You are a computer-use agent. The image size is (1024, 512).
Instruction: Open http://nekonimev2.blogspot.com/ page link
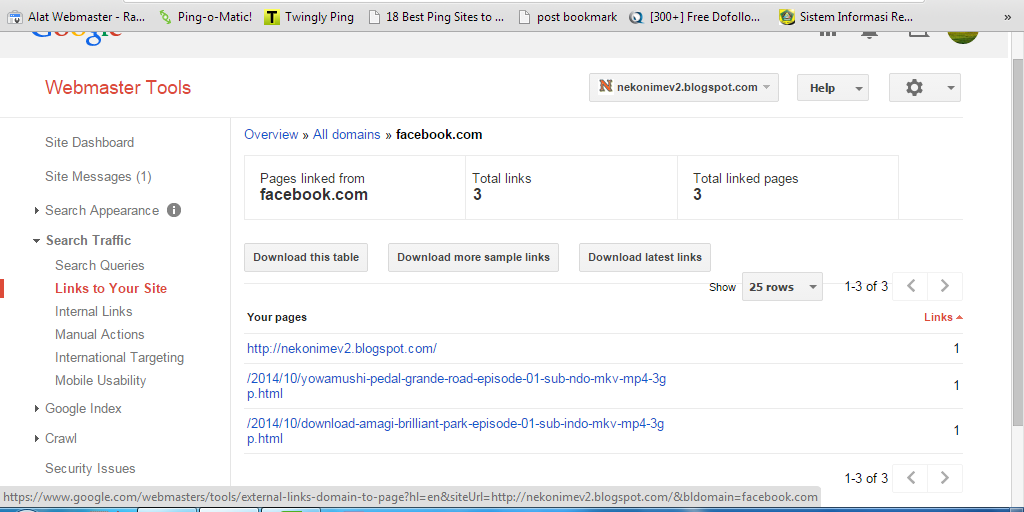(x=342, y=349)
